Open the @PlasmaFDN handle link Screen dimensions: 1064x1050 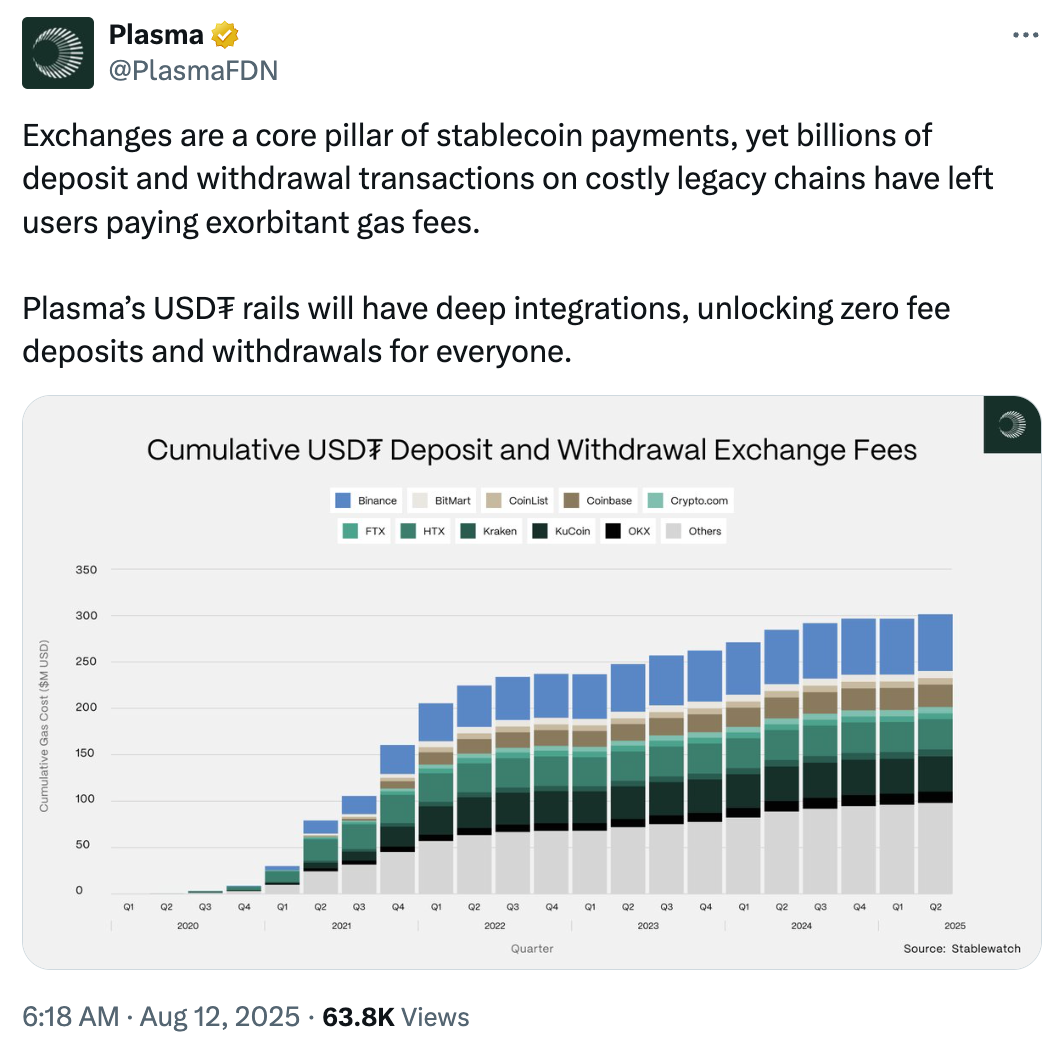point(193,70)
